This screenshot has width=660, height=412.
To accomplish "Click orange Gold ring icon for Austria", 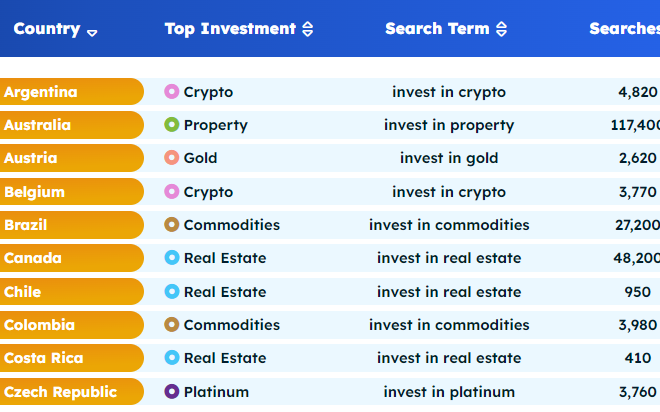I will 171,158.
